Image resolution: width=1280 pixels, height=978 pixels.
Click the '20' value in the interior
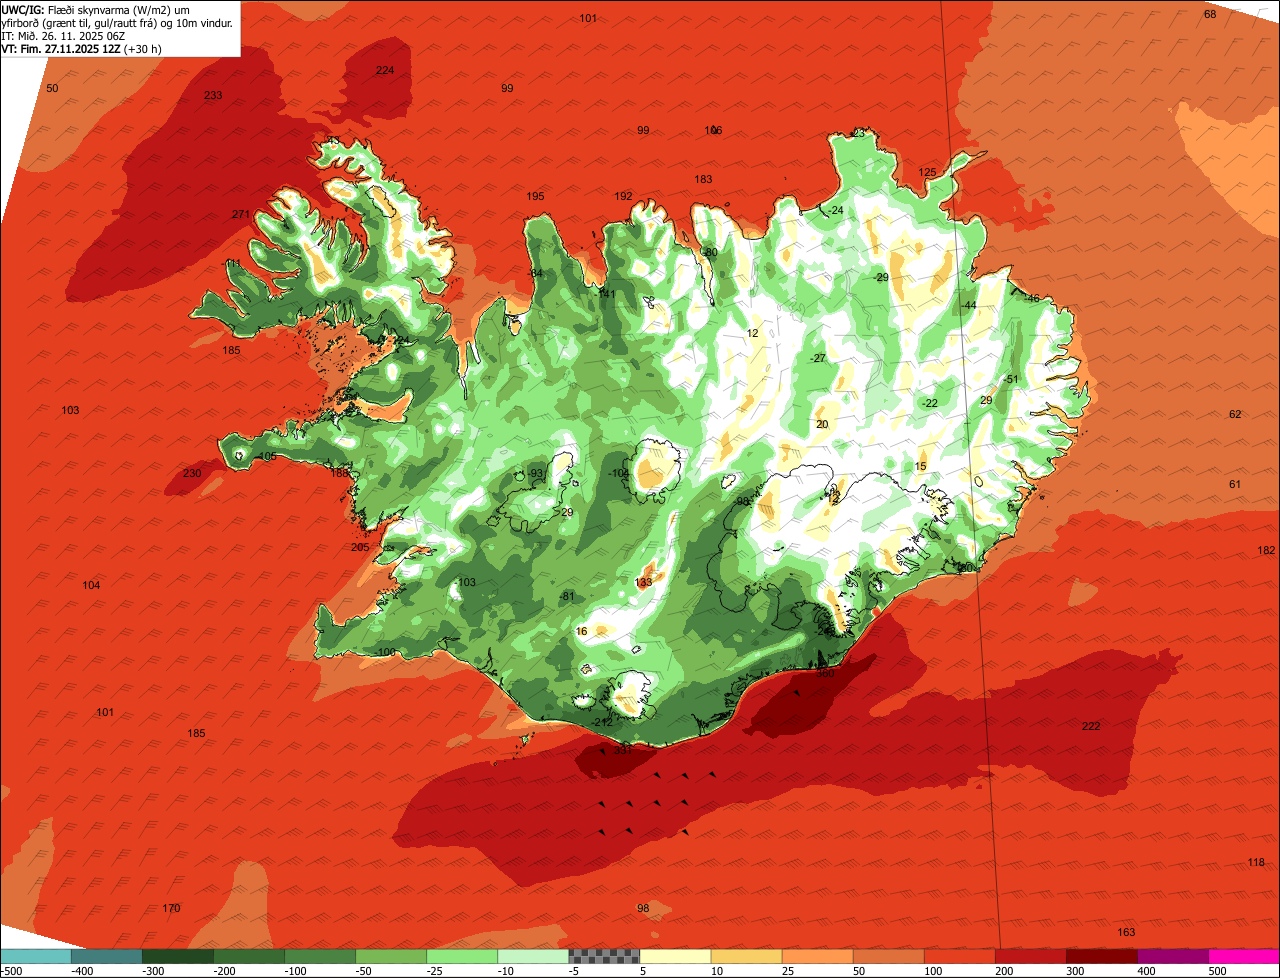[822, 424]
